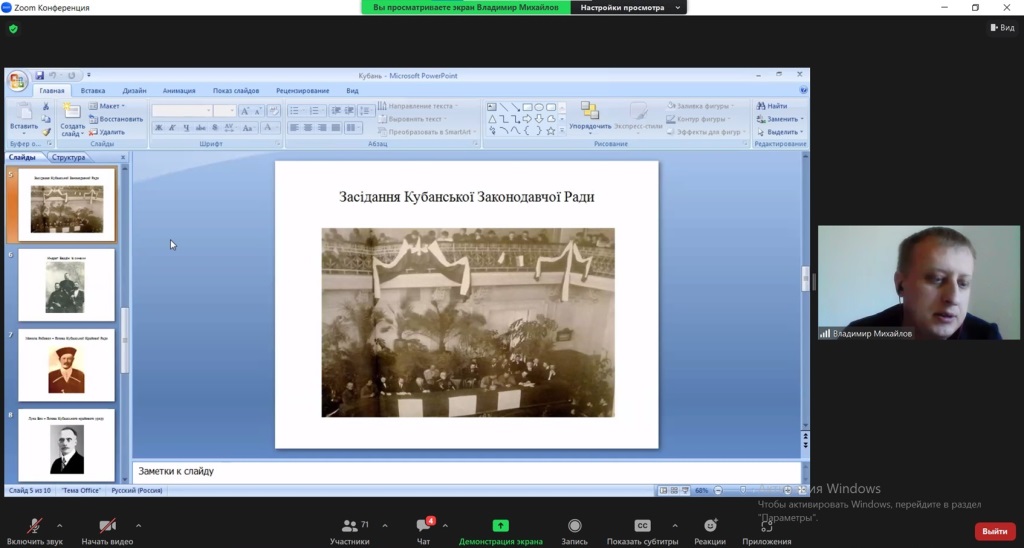
Task: Open the Реакции reactions menu
Action: click(x=710, y=526)
